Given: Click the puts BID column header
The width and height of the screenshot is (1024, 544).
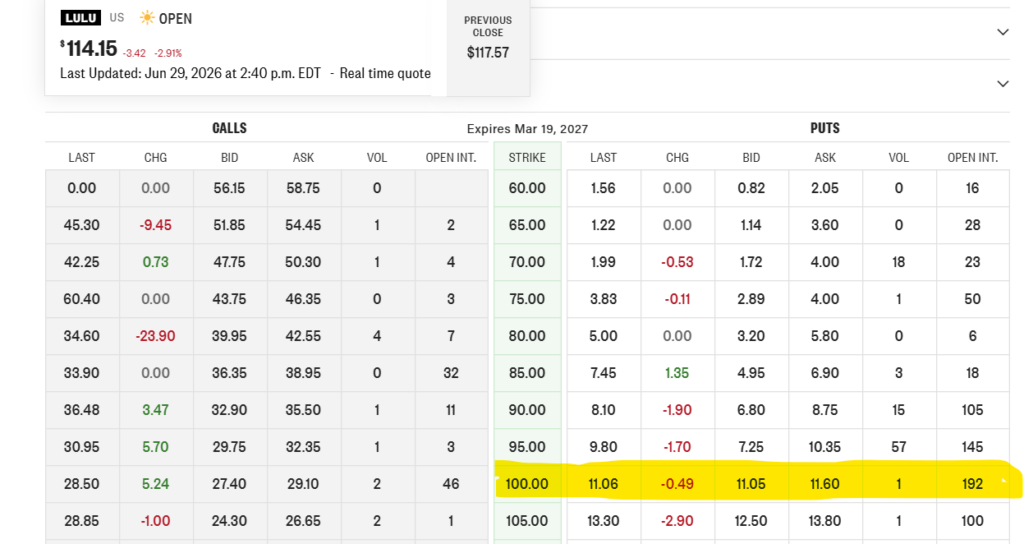Looking at the screenshot, I should [751, 157].
